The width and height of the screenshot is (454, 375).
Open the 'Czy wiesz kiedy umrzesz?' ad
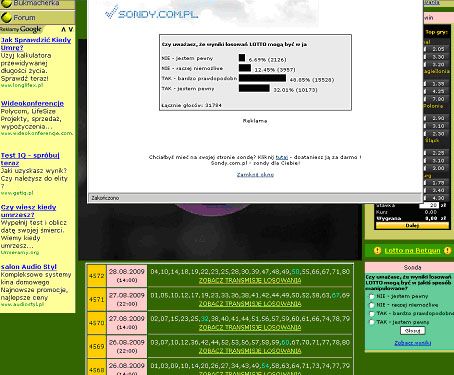click(28, 211)
